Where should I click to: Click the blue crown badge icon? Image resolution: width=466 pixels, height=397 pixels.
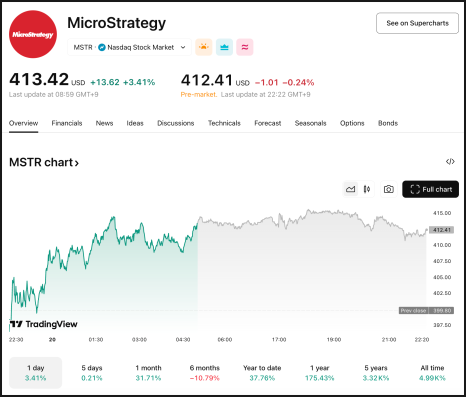click(224, 47)
